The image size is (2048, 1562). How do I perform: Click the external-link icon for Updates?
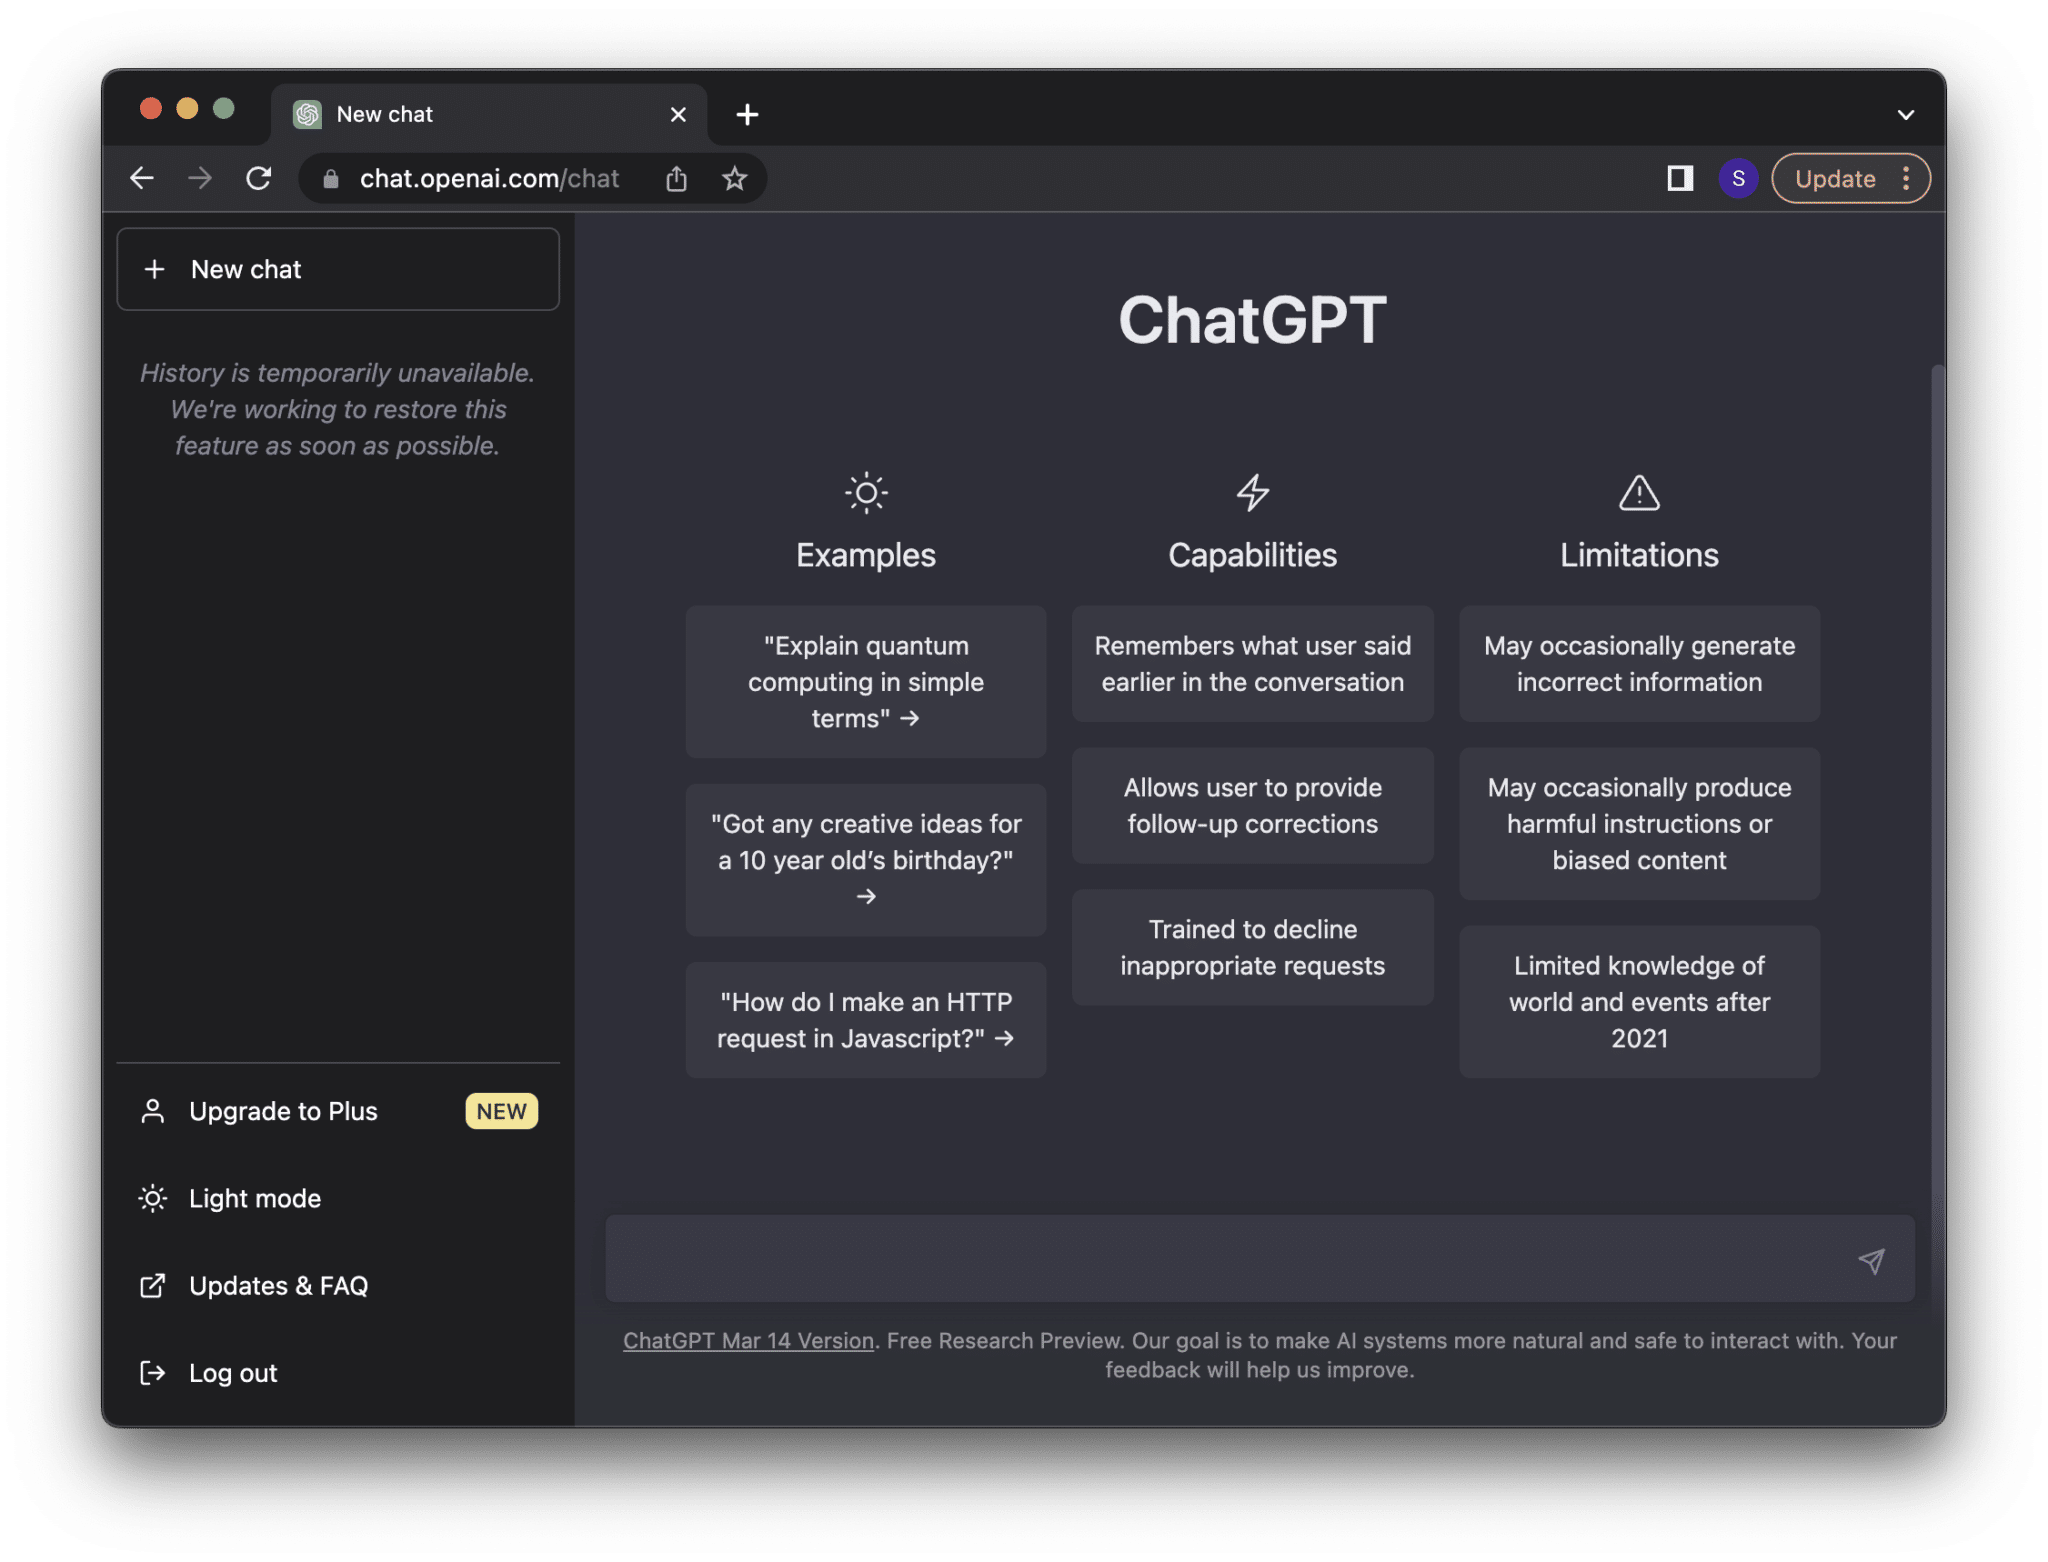coord(153,1285)
